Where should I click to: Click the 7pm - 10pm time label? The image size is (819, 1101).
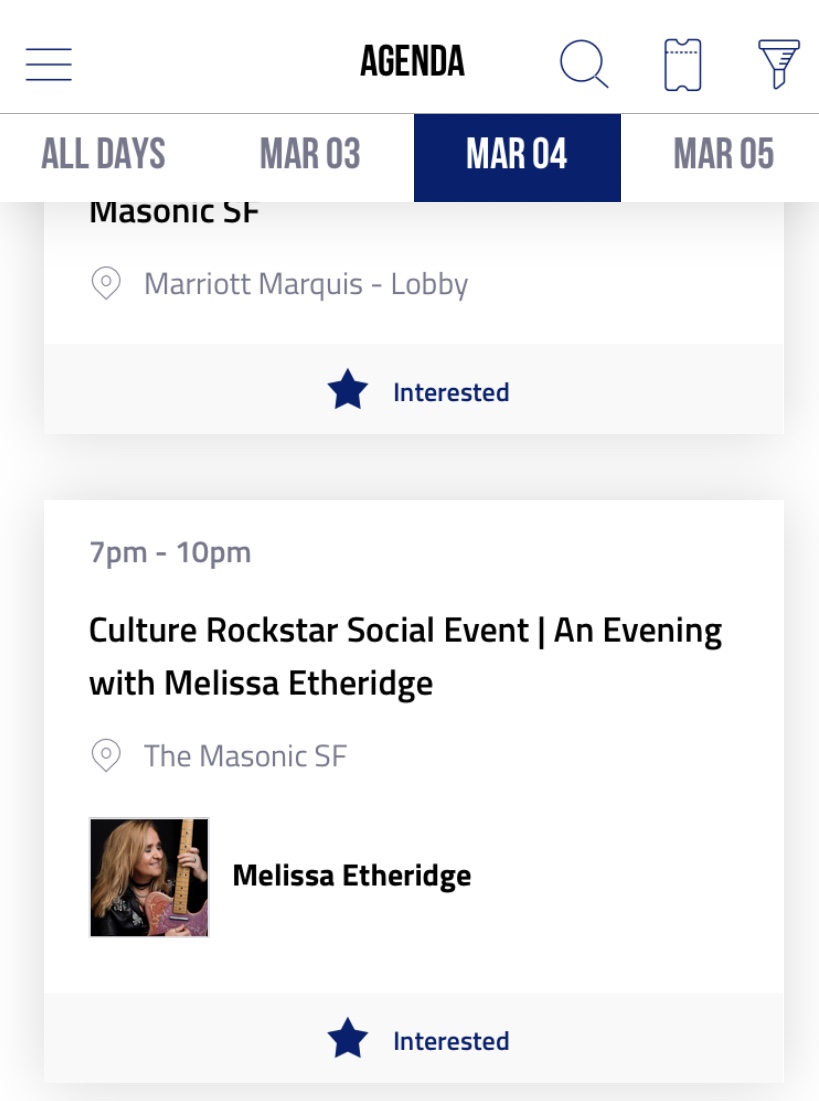170,552
